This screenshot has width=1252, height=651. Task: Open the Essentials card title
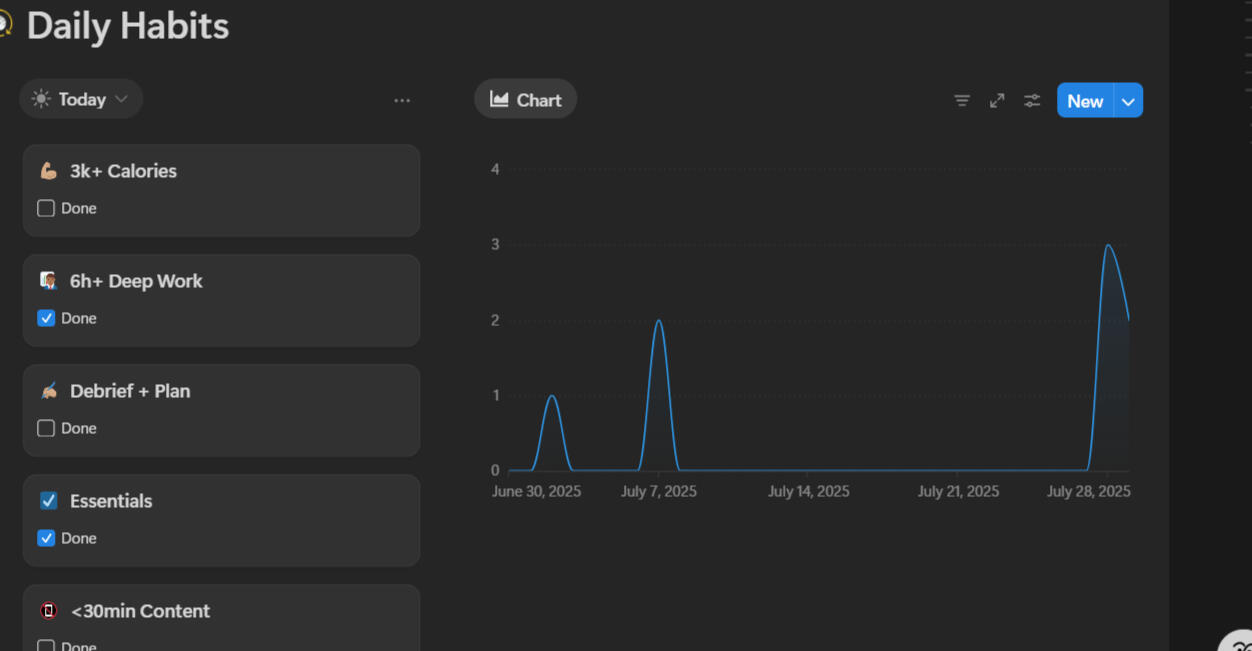click(x=111, y=501)
